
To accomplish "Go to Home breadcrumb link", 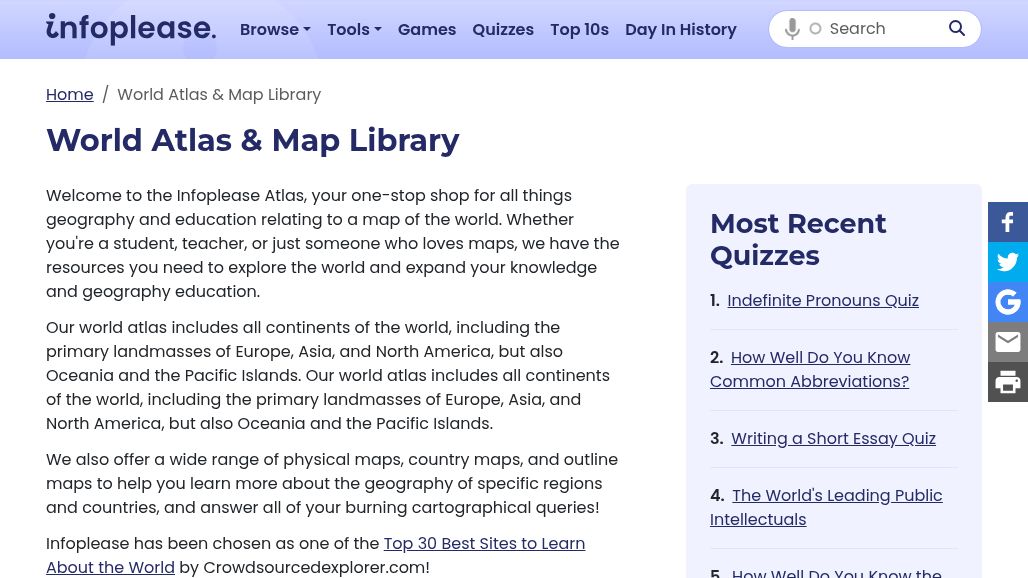I will [69, 94].
